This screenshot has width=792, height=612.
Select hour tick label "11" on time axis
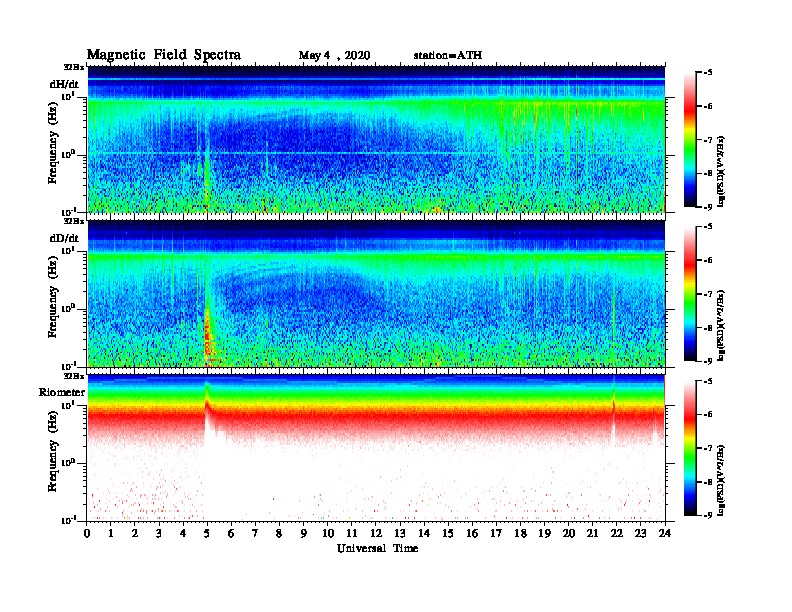352,533
